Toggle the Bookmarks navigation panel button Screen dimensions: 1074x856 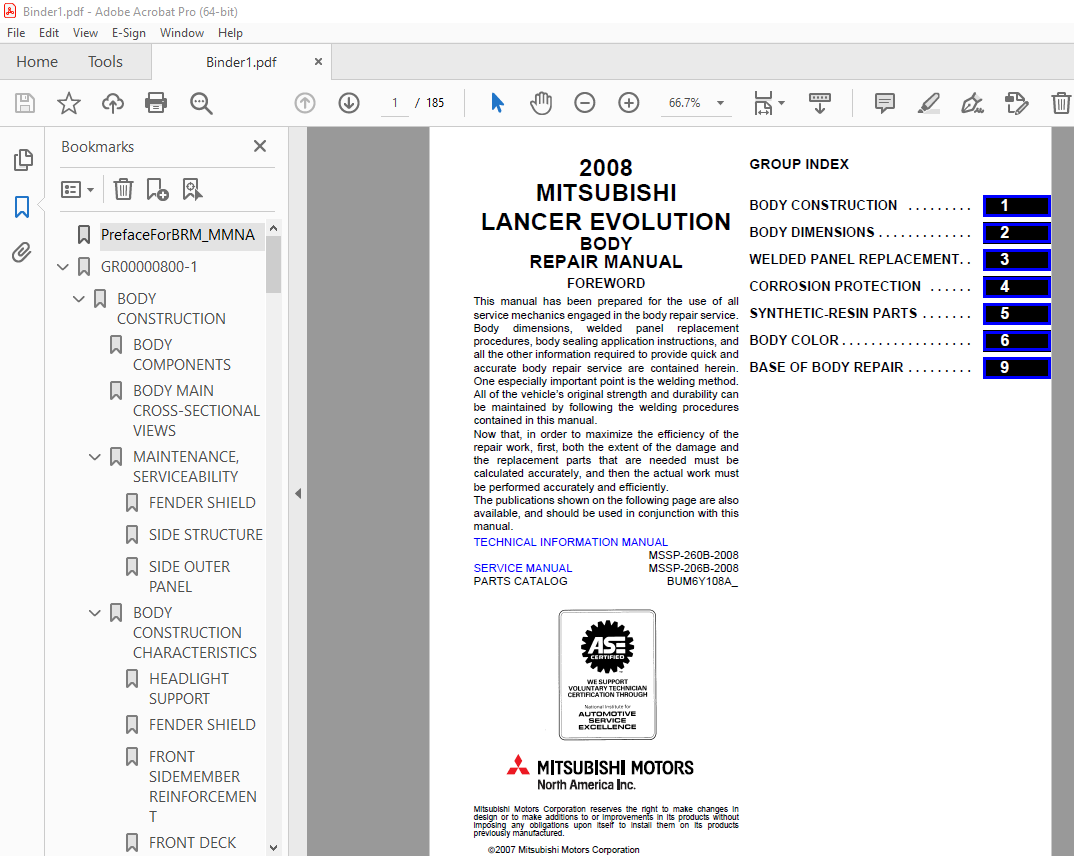[22, 207]
